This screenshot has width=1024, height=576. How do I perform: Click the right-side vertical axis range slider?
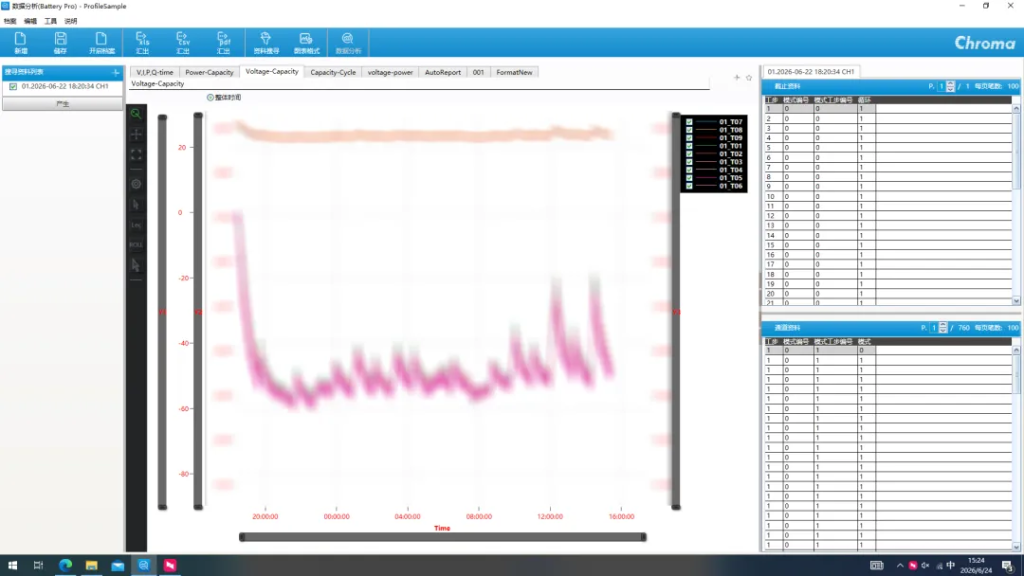click(x=676, y=310)
